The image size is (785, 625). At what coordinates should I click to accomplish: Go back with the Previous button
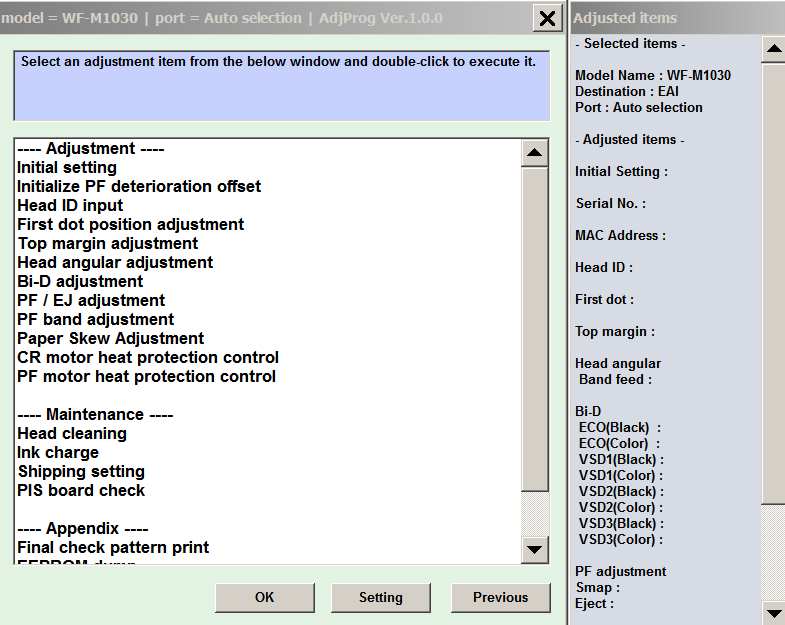pos(500,597)
